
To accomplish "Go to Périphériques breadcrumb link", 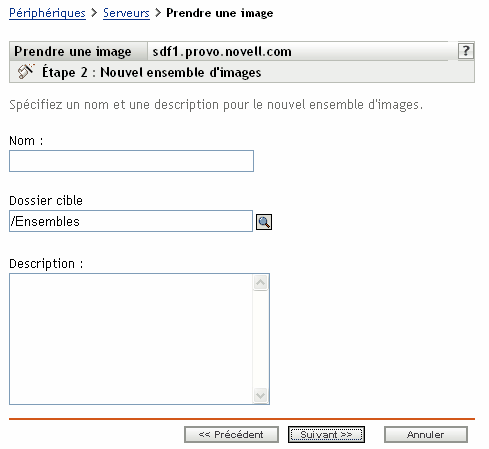I will 47,13.
